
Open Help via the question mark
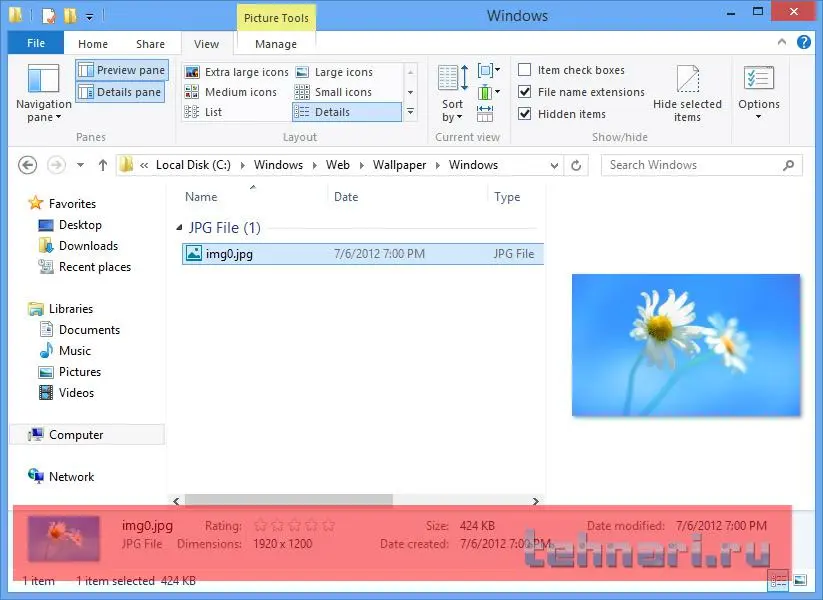point(804,42)
